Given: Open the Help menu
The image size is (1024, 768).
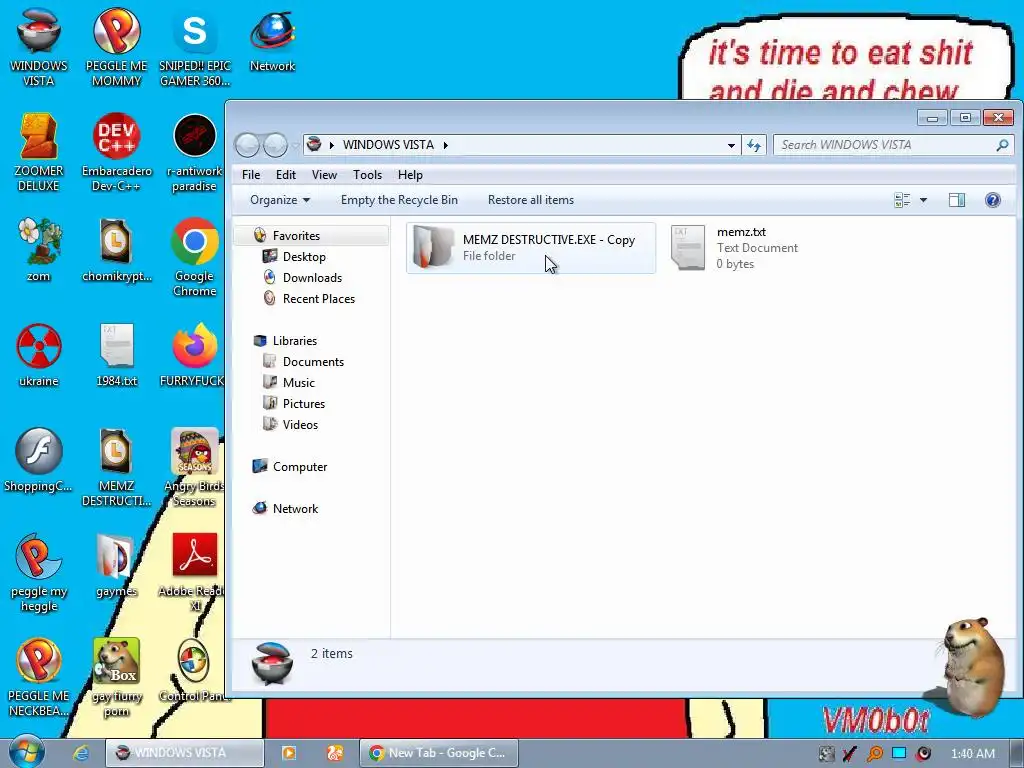Looking at the screenshot, I should (410, 174).
